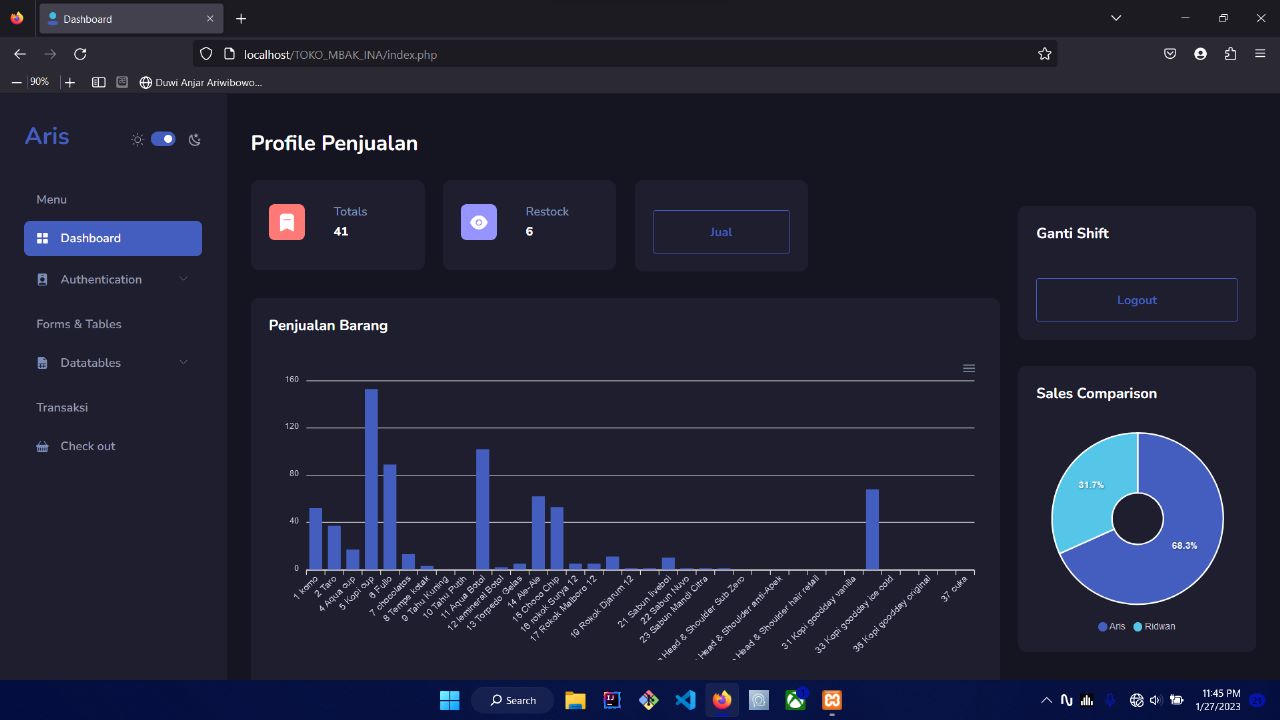
Task: Toggle the dark mode switch
Action: 163,139
